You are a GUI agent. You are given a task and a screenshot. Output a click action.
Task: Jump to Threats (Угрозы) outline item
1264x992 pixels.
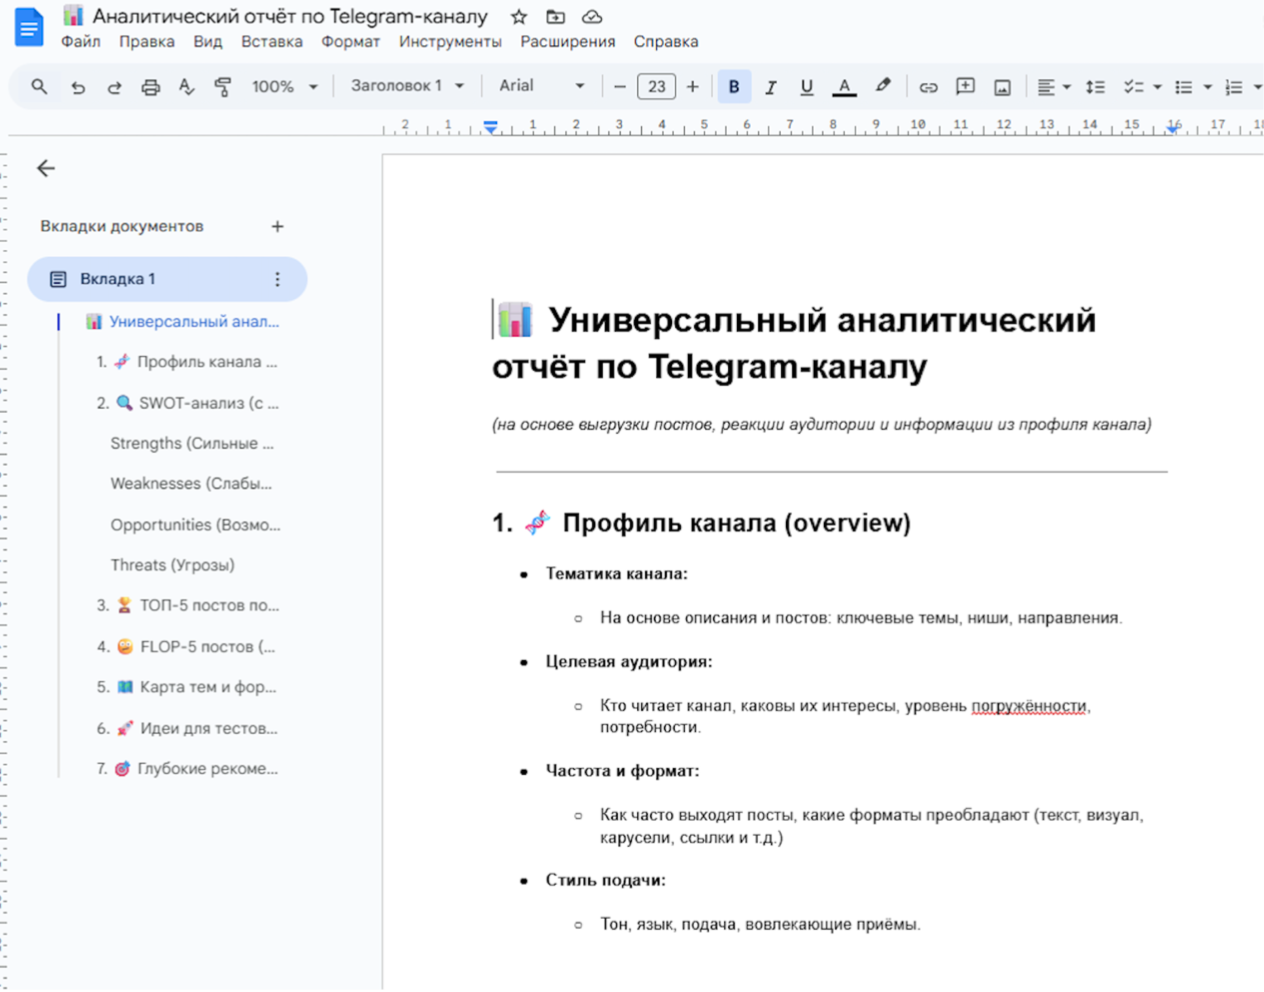pyautogui.click(x=172, y=565)
